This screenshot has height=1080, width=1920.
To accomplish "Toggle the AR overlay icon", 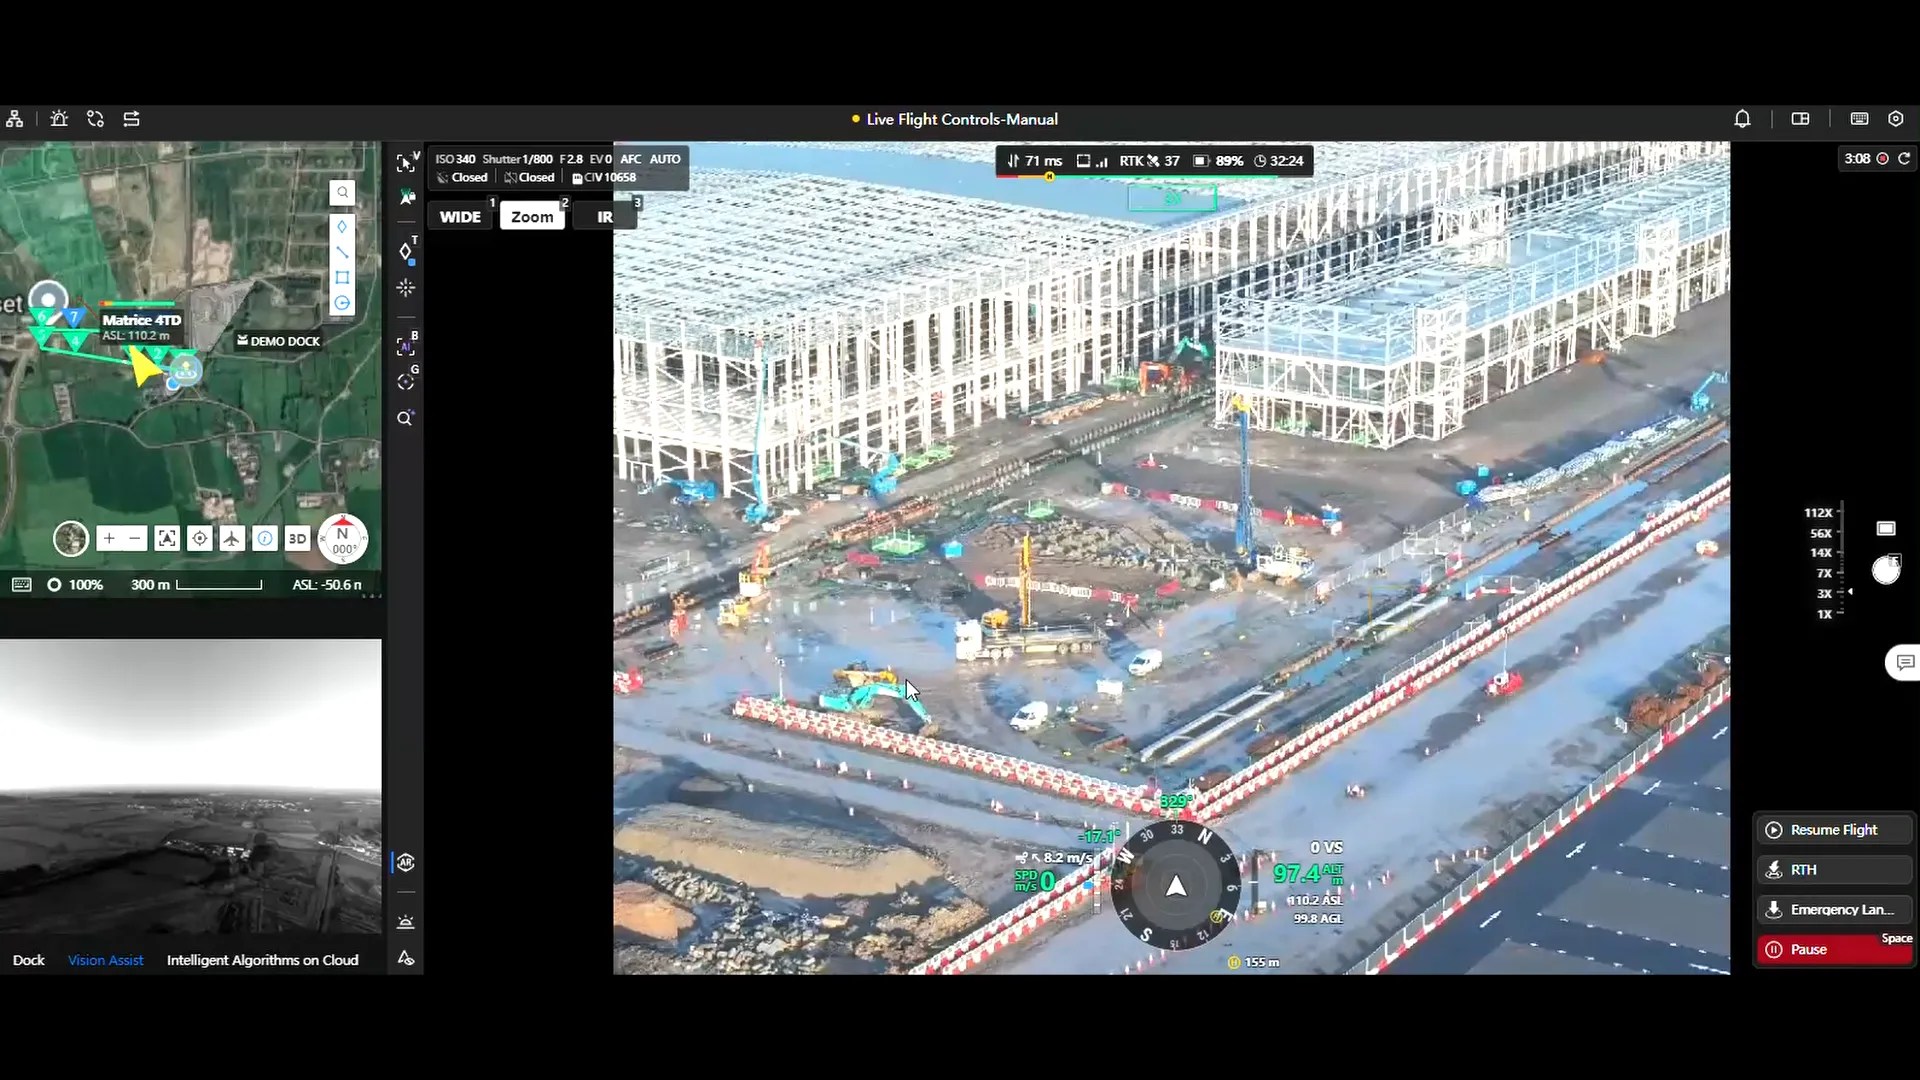I will point(406,863).
